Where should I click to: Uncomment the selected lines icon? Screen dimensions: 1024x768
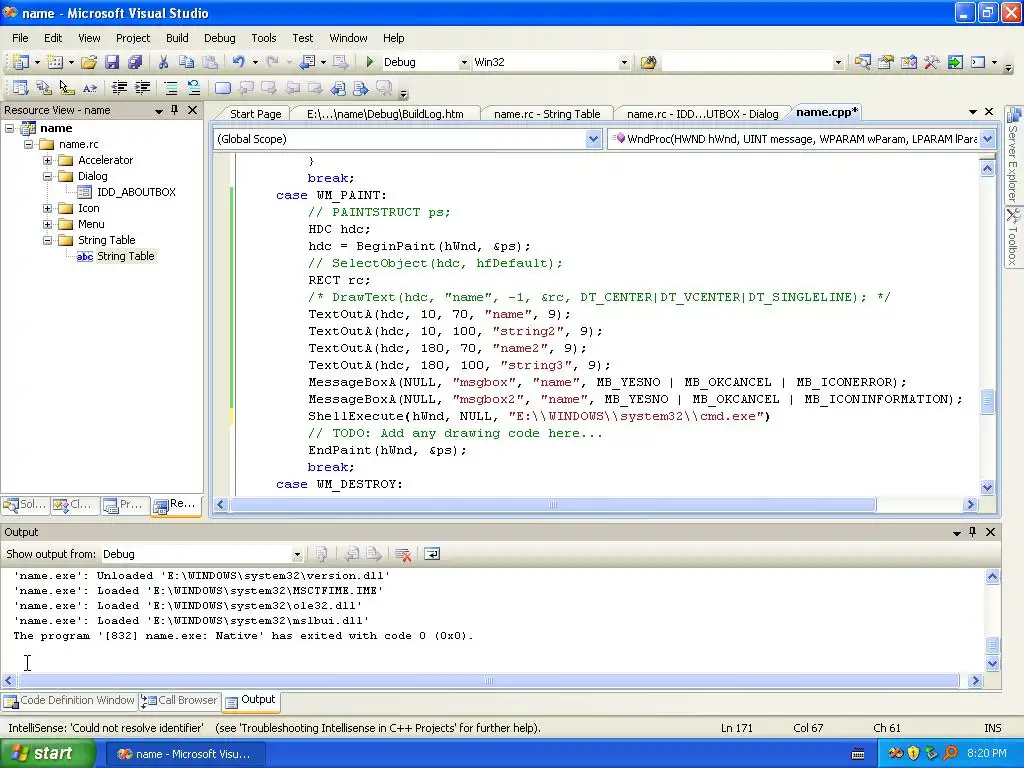pyautogui.click(x=193, y=88)
